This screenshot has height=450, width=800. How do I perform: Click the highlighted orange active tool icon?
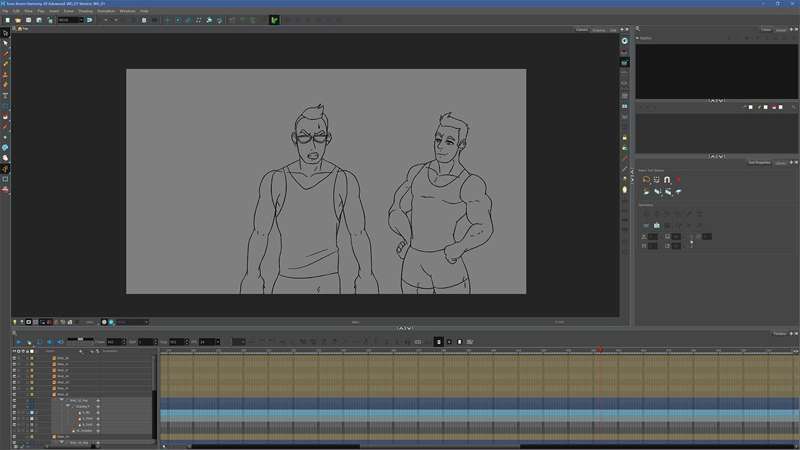point(6,168)
